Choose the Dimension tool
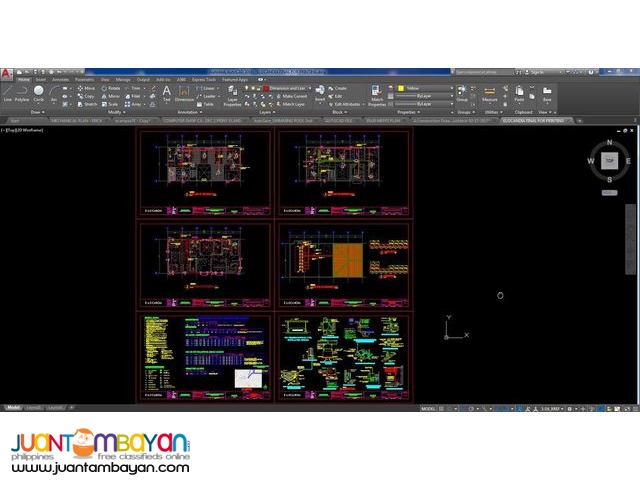Viewport: 640px width, 480px height. pyautogui.click(x=184, y=94)
